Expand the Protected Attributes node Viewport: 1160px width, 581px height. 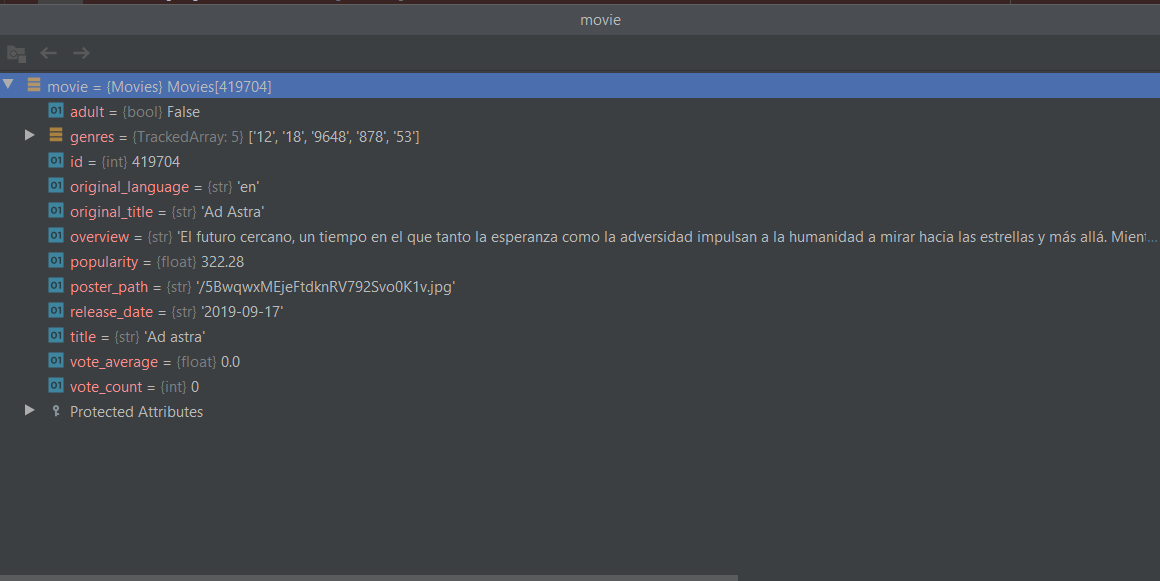pos(30,410)
